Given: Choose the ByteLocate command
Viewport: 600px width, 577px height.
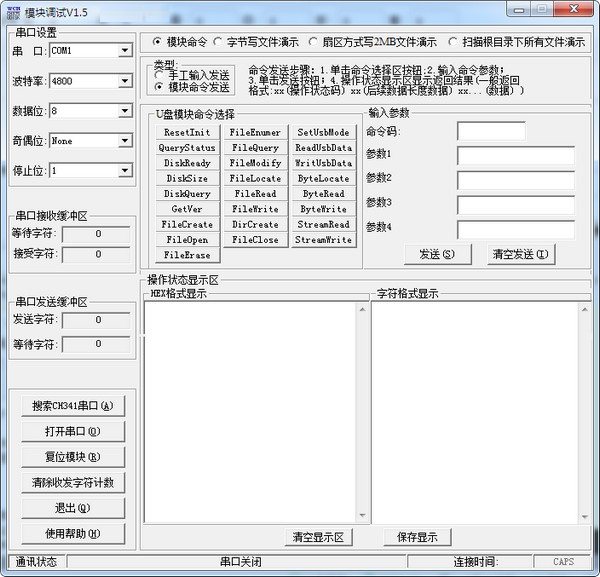Looking at the screenshot, I should [x=324, y=178].
